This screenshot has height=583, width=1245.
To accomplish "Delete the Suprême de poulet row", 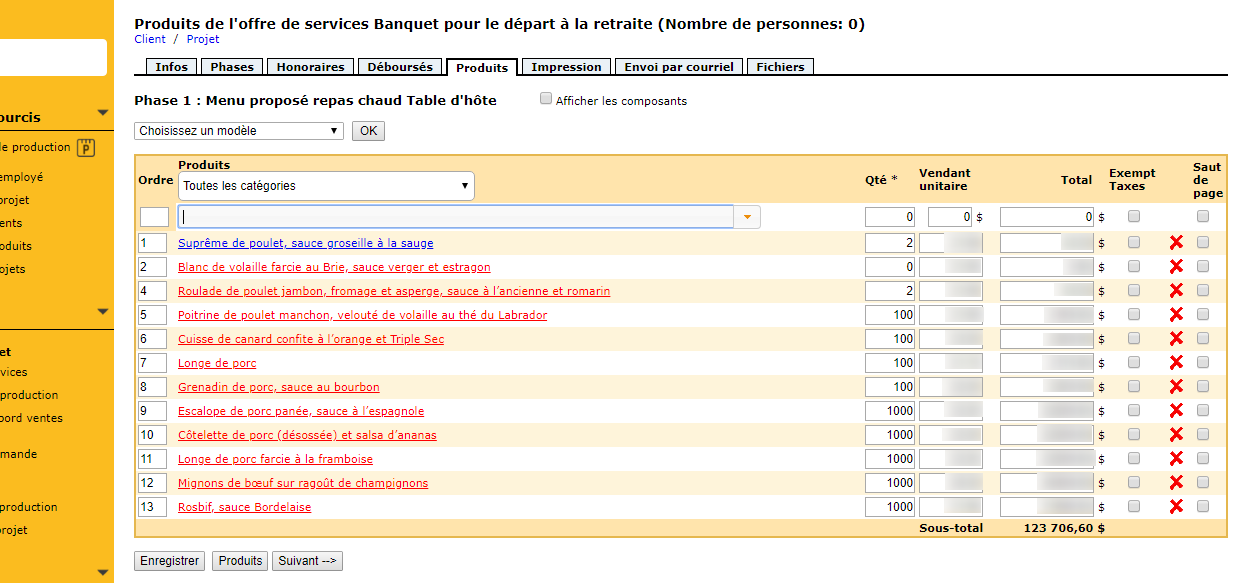I will pos(1176,243).
